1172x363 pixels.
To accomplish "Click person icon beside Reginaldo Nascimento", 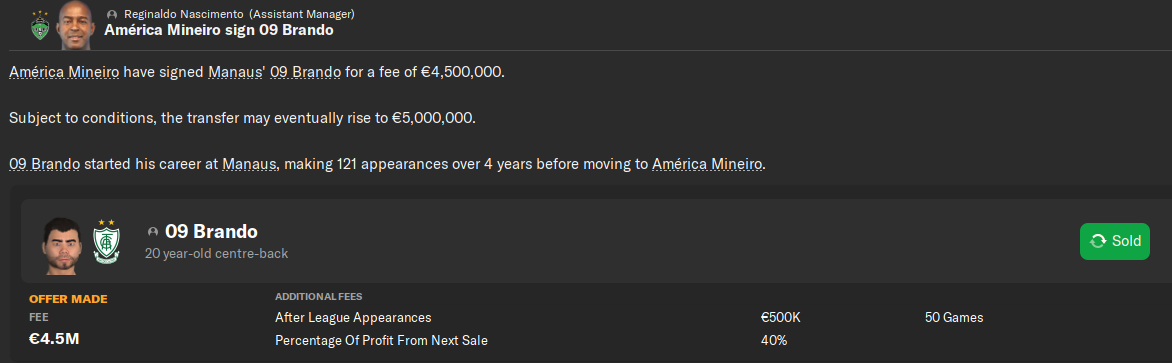I will pyautogui.click(x=112, y=14).
